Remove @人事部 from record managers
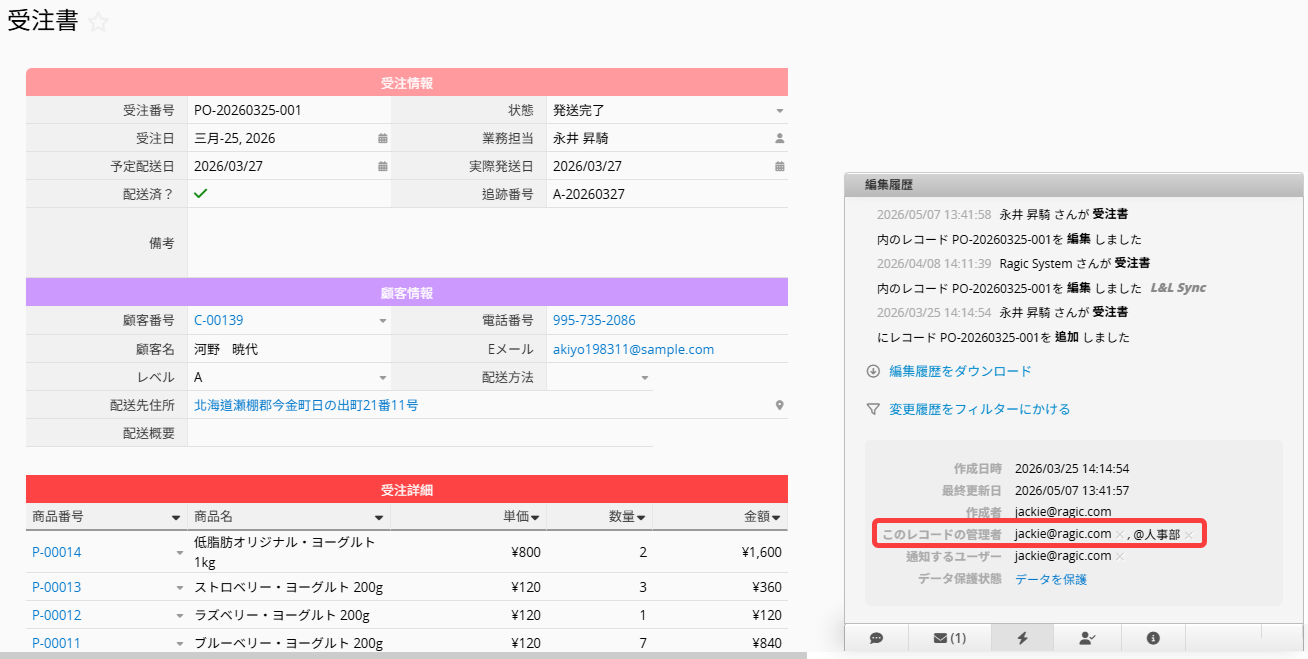The width and height of the screenshot is (1308, 659). coord(1189,535)
